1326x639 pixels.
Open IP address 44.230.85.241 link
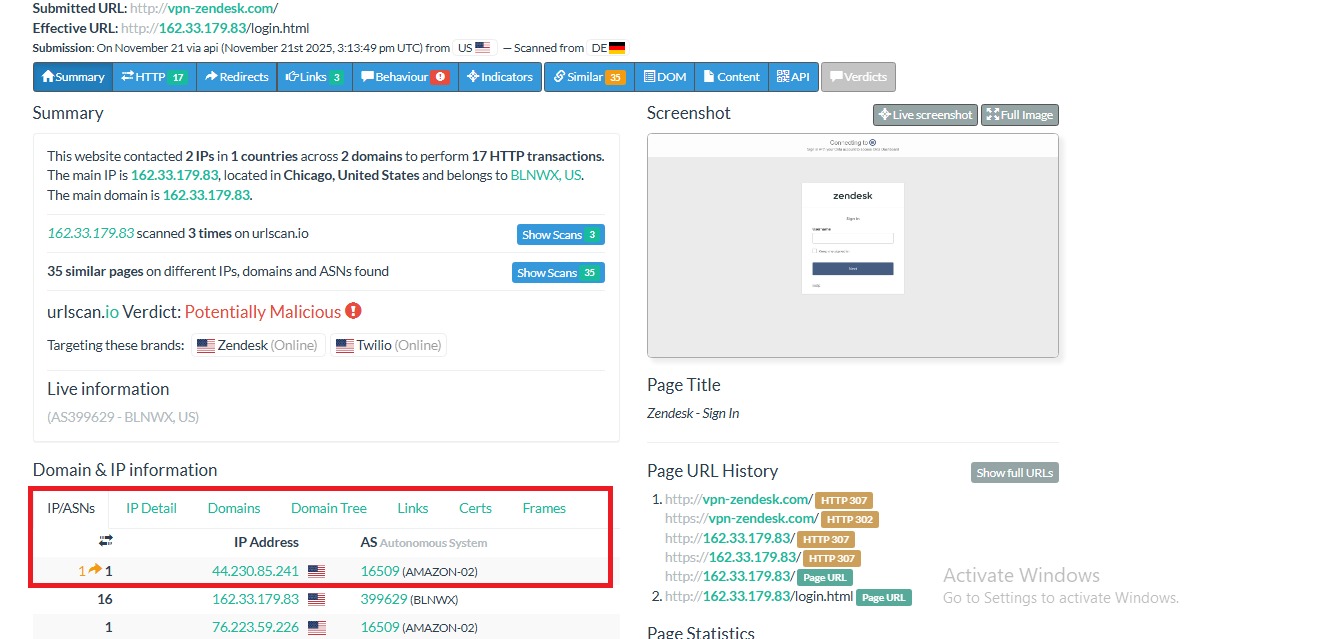(x=255, y=571)
